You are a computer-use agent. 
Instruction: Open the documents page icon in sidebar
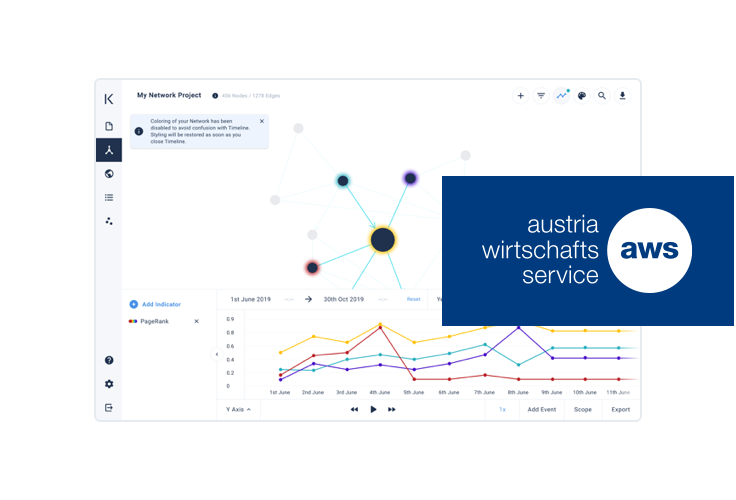coord(109,126)
